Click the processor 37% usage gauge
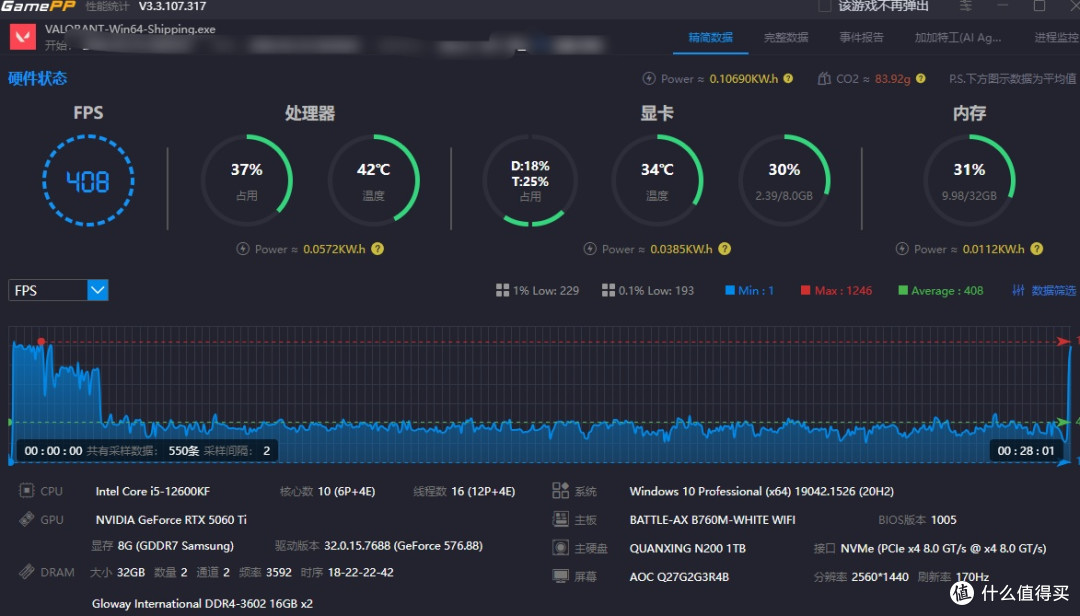This screenshot has width=1080, height=616. click(247, 181)
